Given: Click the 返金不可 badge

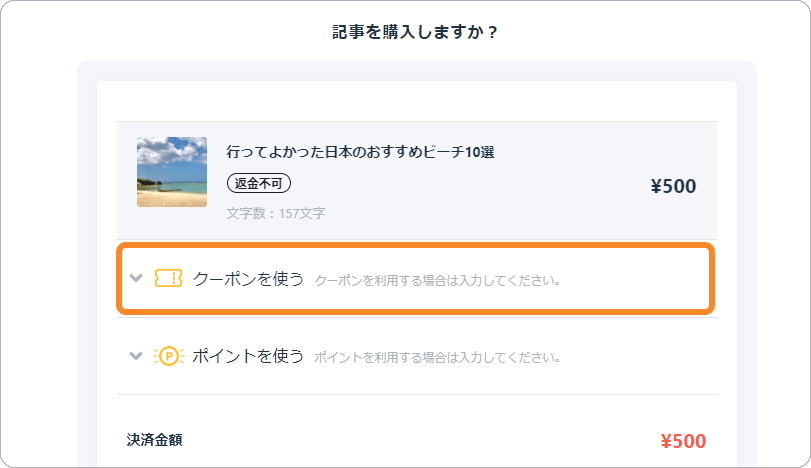Looking at the screenshot, I should click(x=259, y=183).
